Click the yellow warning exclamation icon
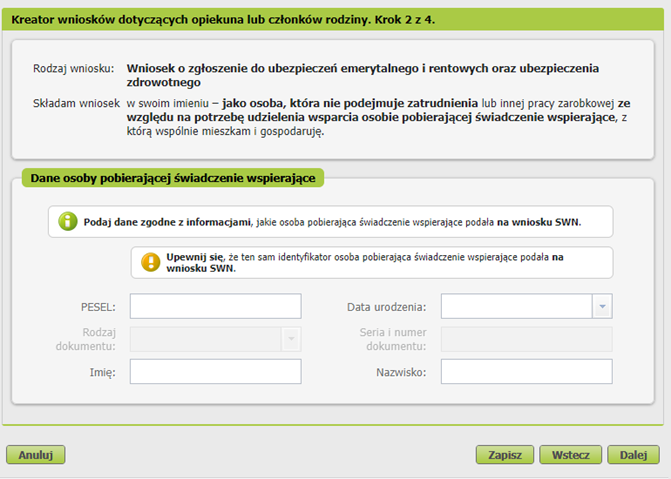This screenshot has height=479, width=671. pyautogui.click(x=151, y=262)
